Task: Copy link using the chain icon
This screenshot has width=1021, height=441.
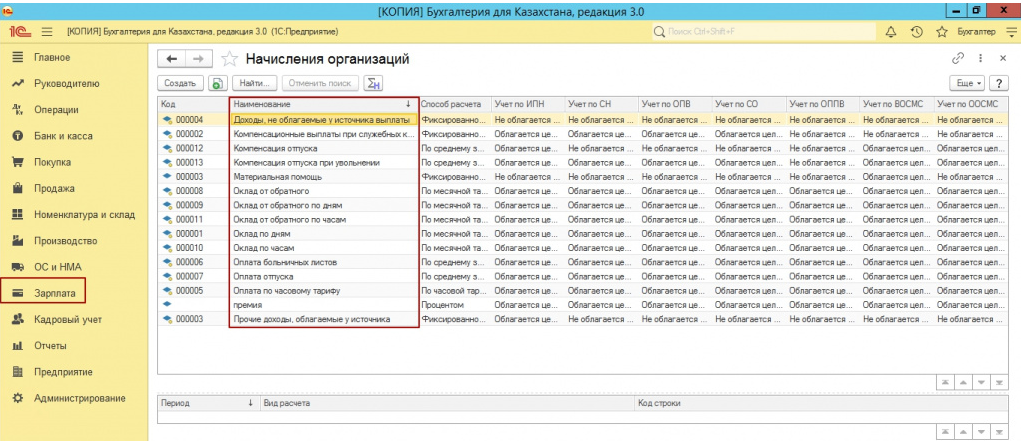Action: point(957,60)
